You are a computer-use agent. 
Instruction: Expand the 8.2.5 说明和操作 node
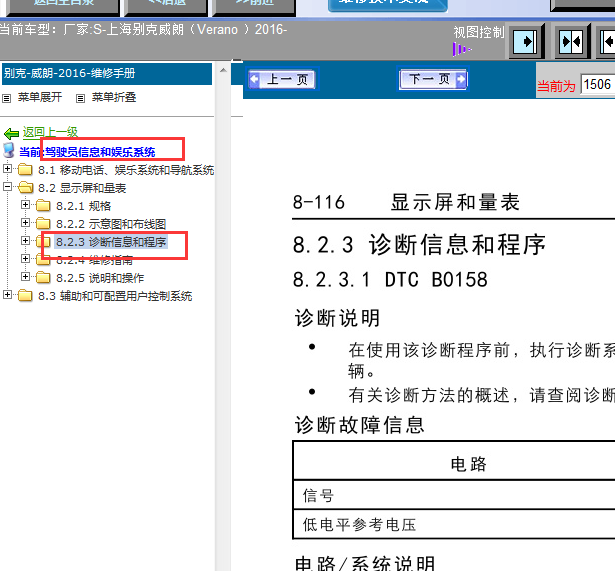[x=25, y=276]
